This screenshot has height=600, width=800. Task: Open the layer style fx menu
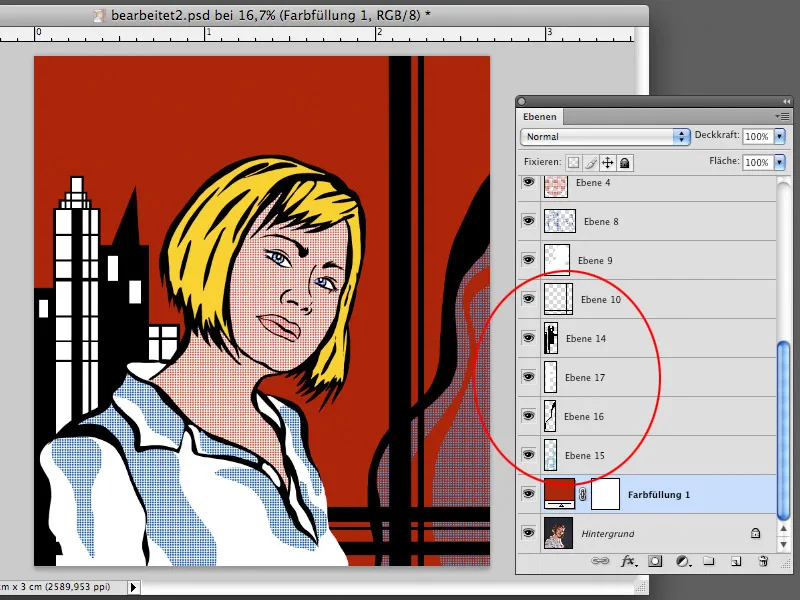click(x=629, y=561)
